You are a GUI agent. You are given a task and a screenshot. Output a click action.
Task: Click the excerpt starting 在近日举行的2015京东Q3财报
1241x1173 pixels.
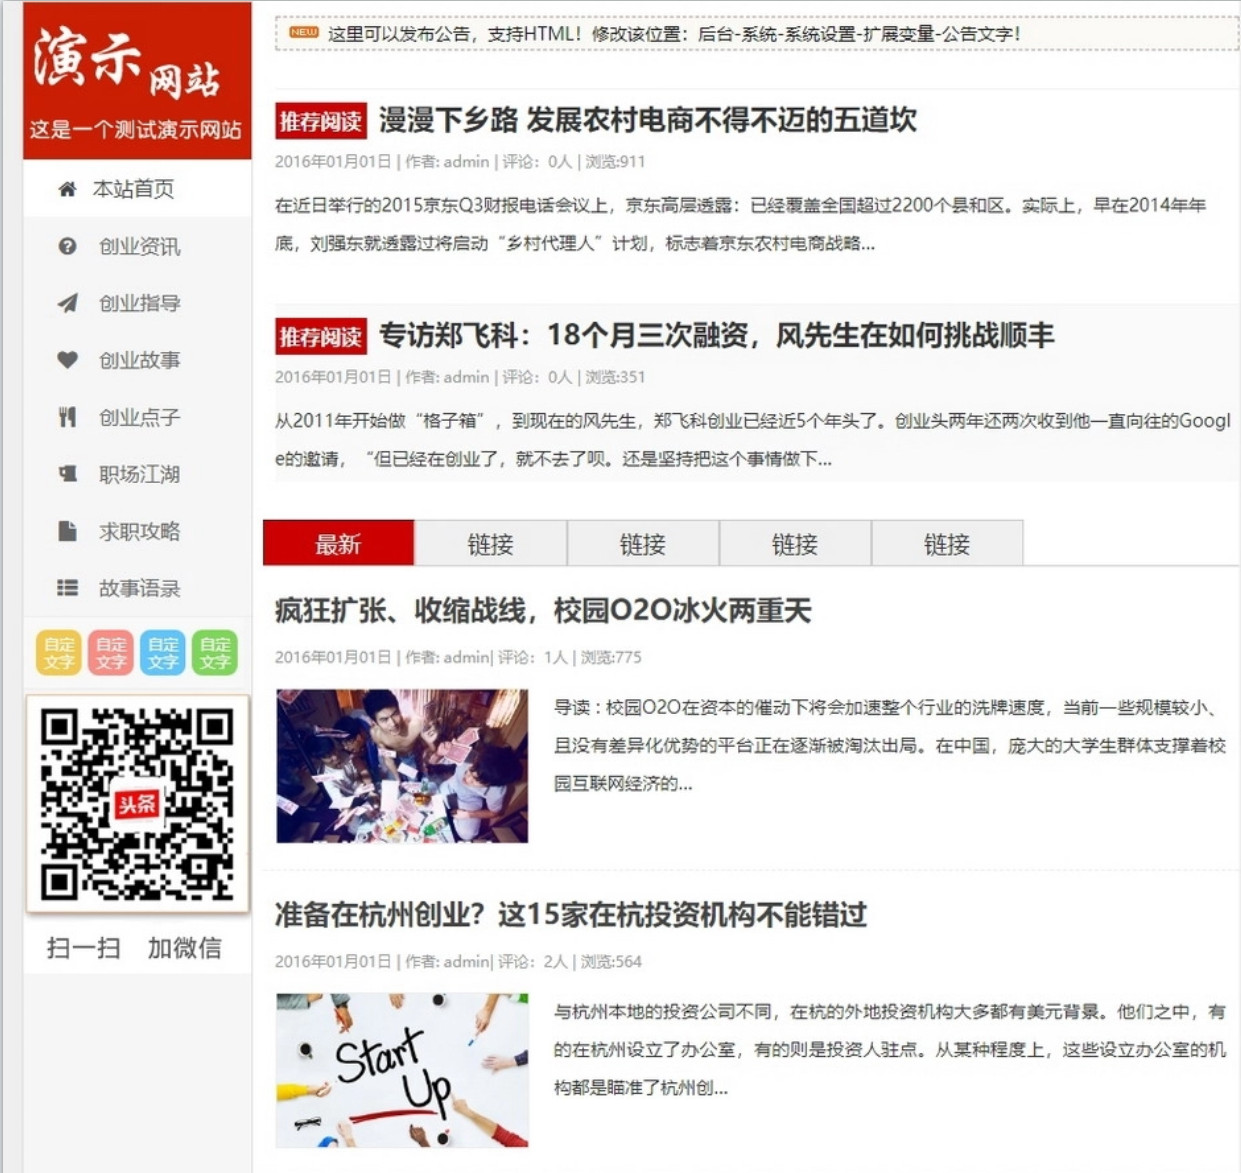(741, 224)
